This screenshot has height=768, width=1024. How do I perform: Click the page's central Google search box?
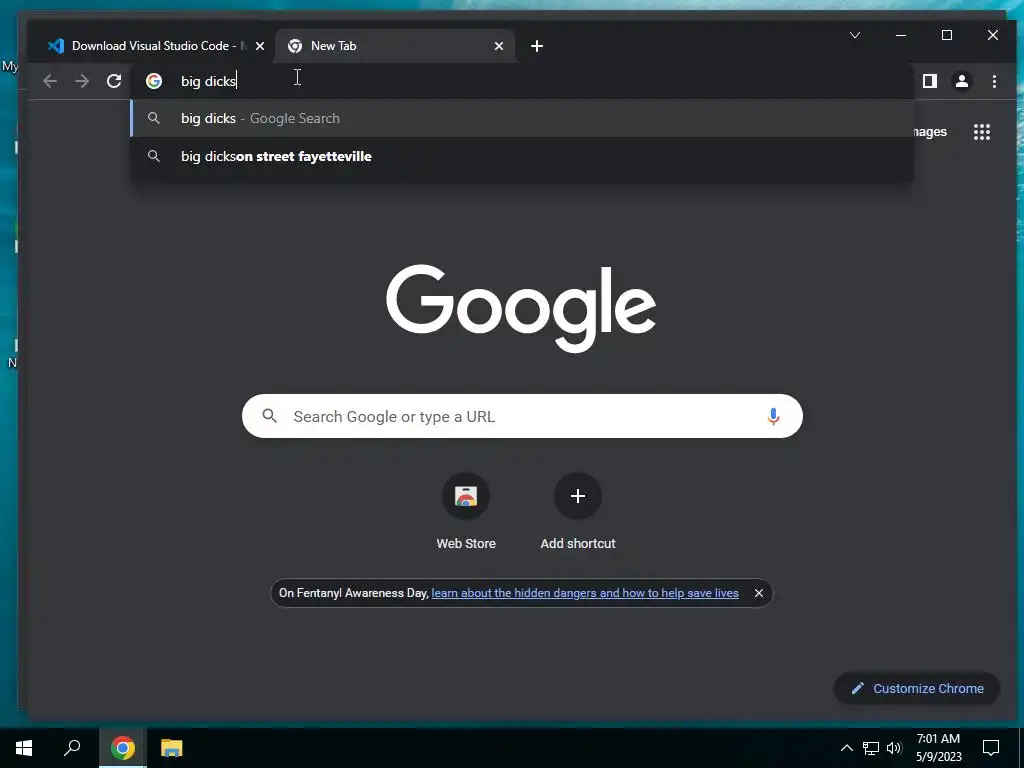coord(522,416)
